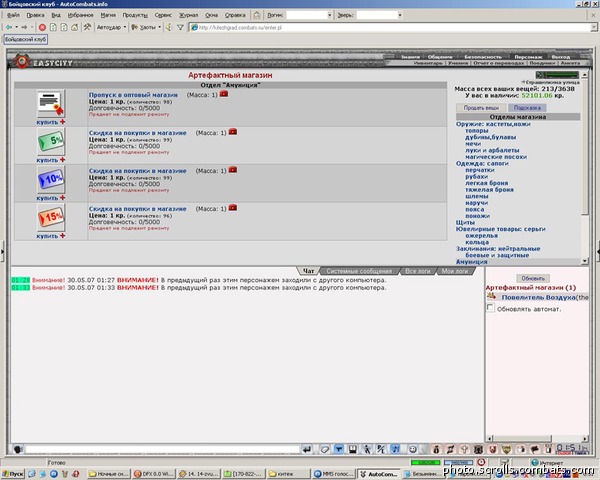600x480 pixels.
Task: Click the Обновить button in player list
Action: 533,278
